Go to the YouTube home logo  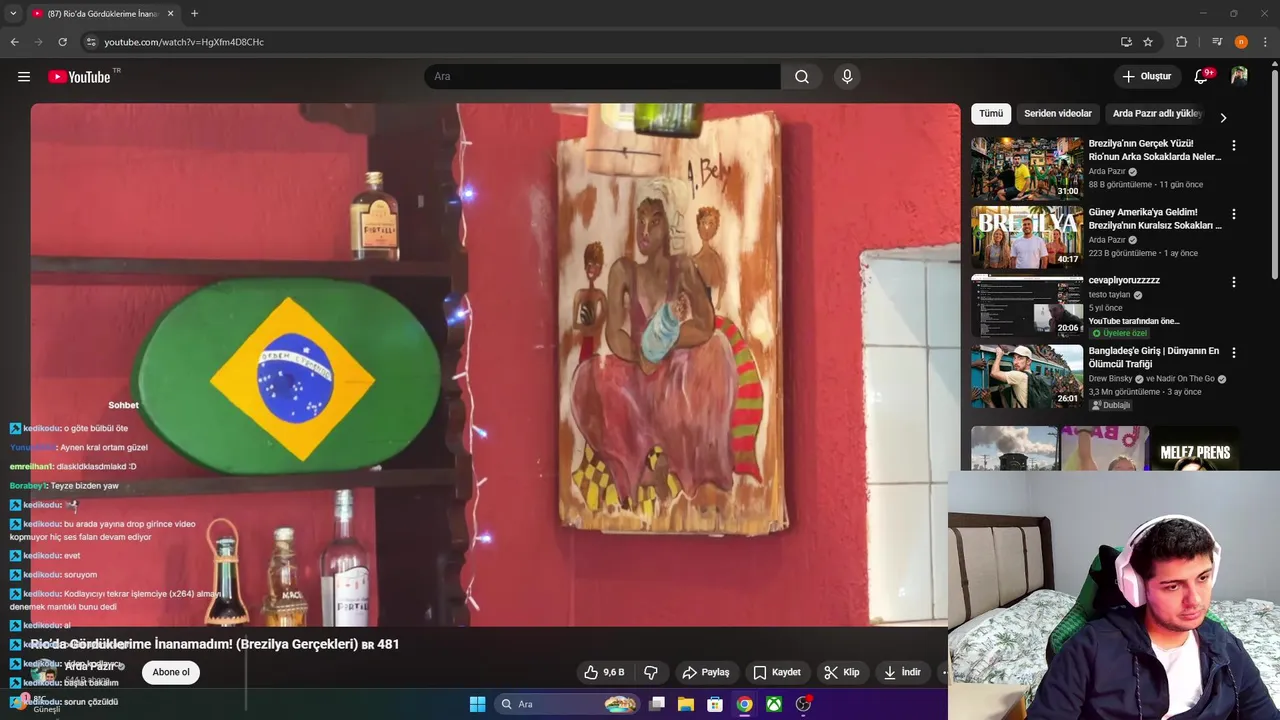click(x=79, y=77)
